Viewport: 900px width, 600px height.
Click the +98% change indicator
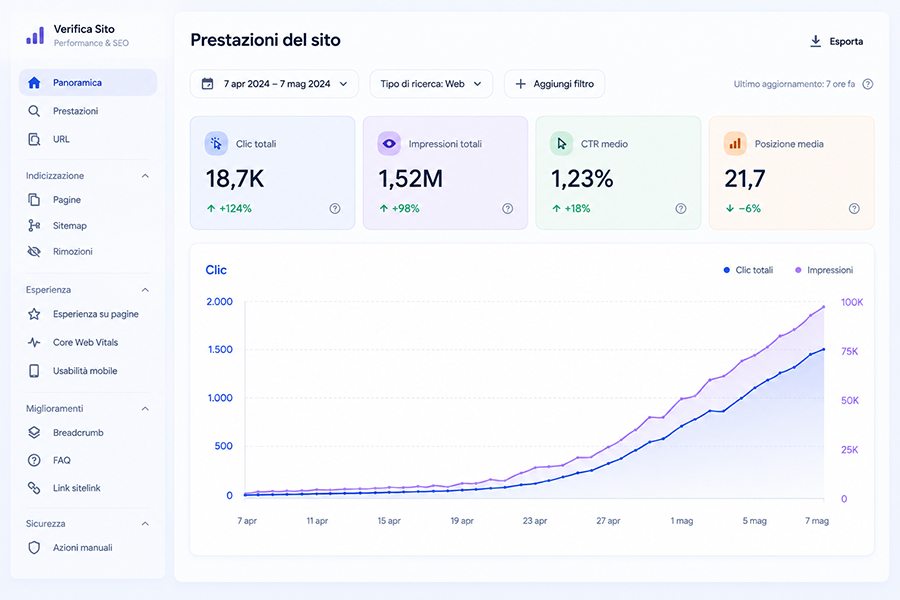coord(399,208)
